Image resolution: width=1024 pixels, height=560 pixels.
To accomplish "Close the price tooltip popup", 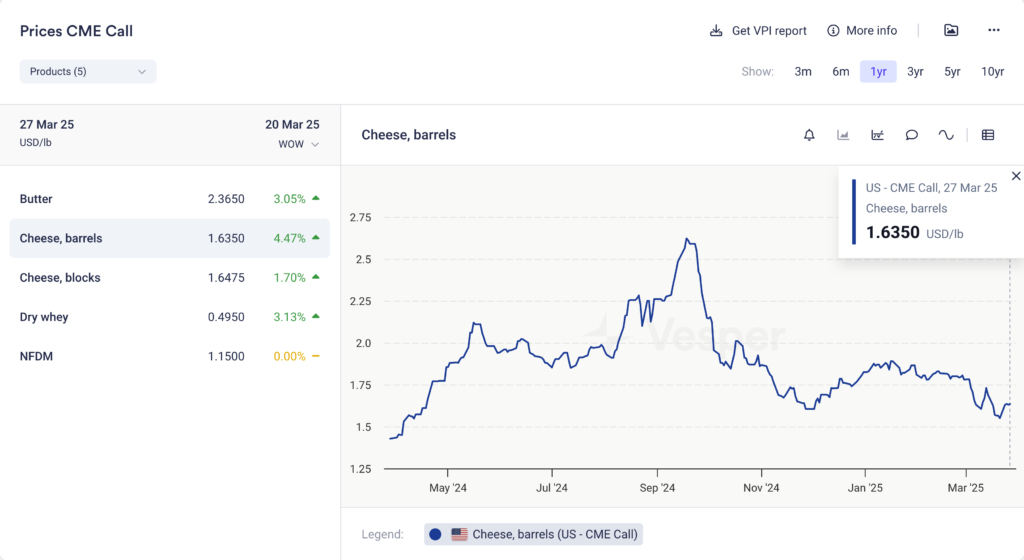I will point(1016,176).
